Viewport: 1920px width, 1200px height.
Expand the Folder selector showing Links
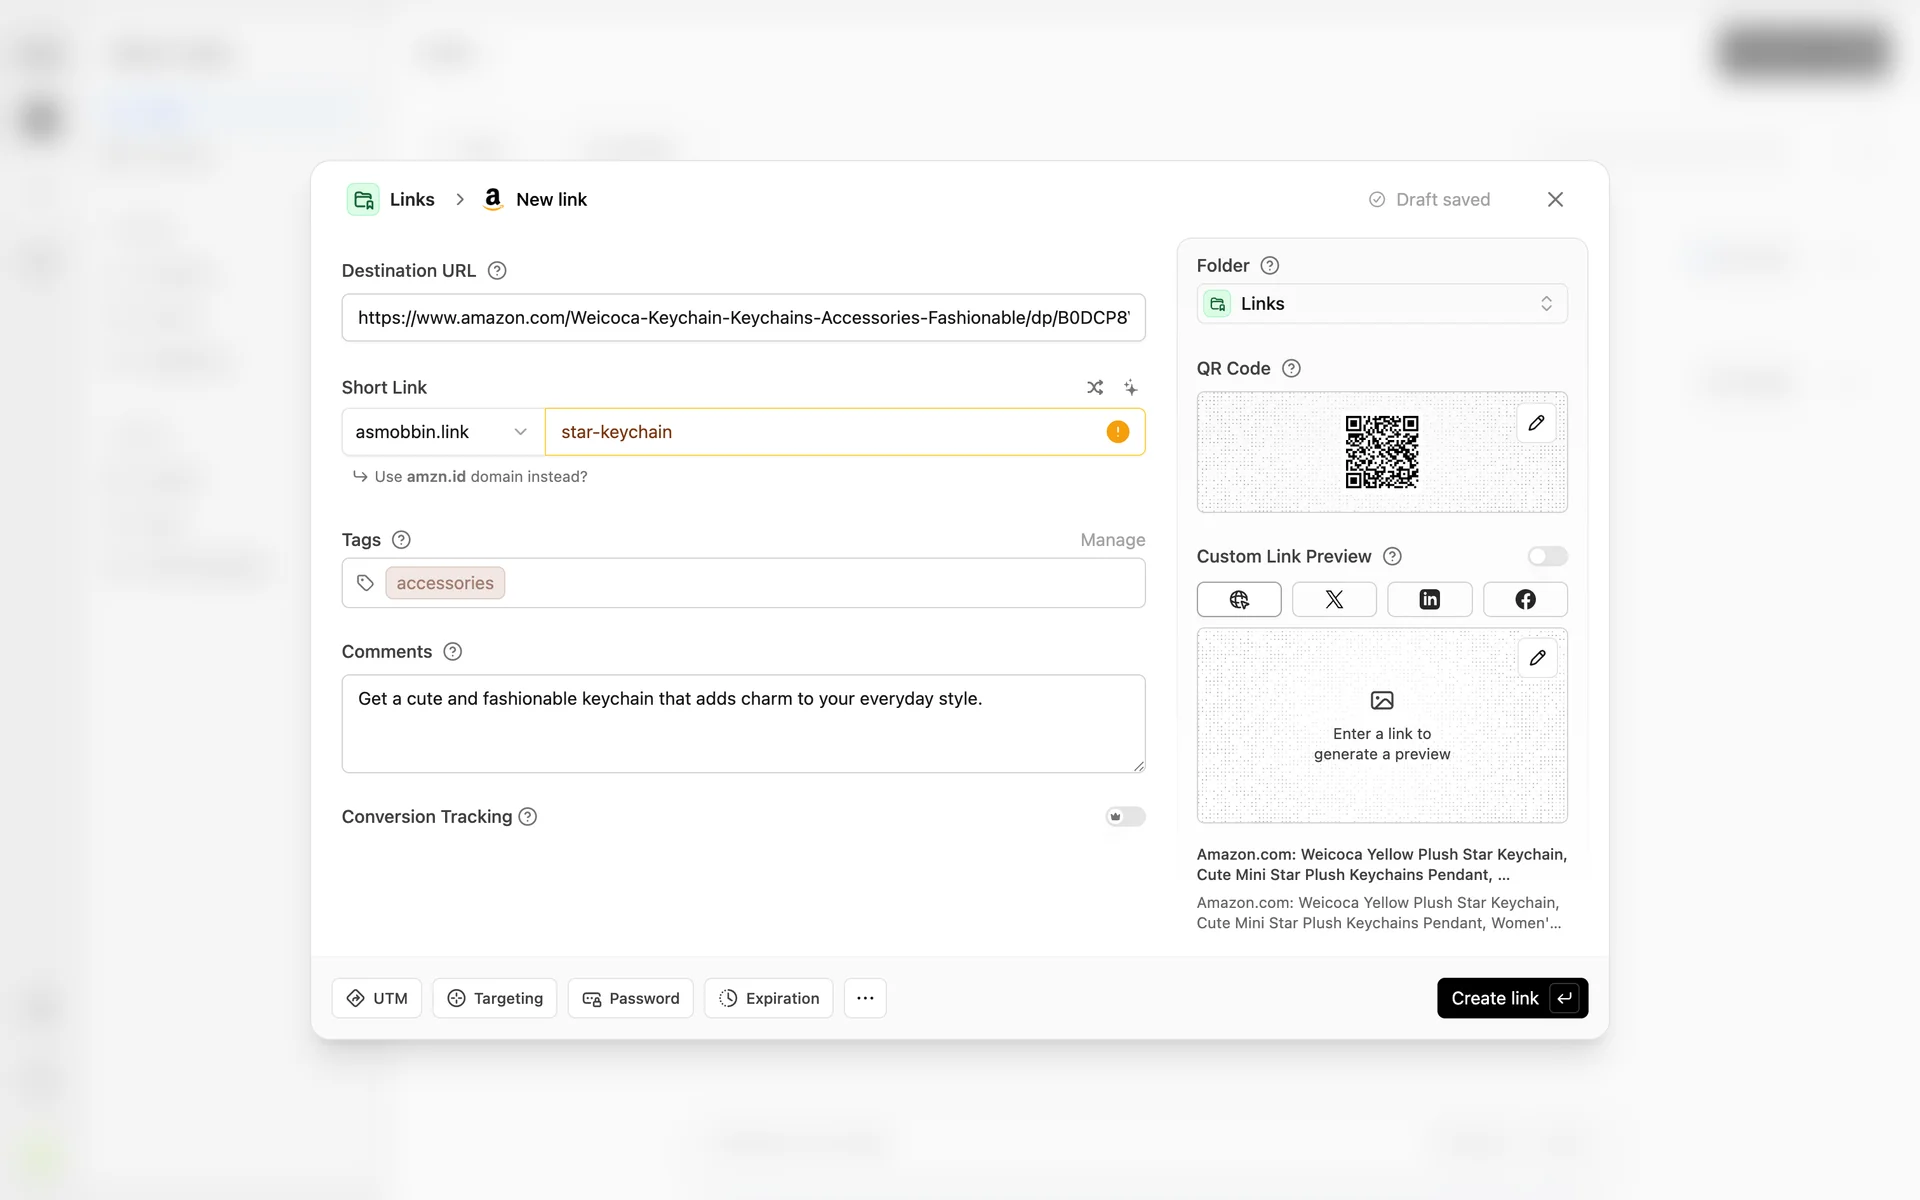pyautogui.click(x=1381, y=304)
